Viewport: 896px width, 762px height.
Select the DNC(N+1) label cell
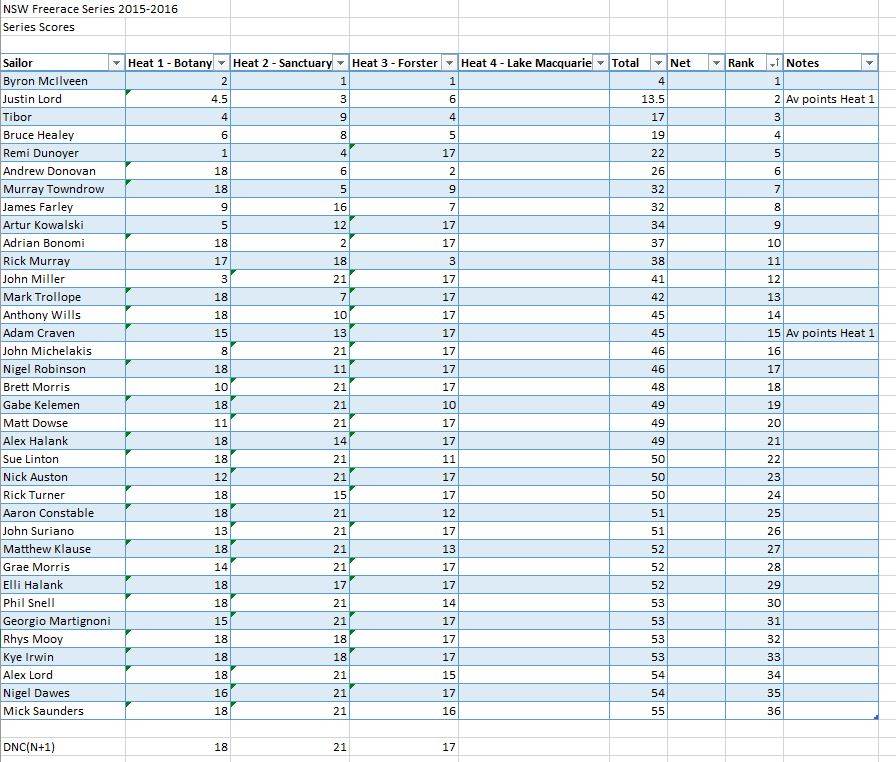point(29,747)
